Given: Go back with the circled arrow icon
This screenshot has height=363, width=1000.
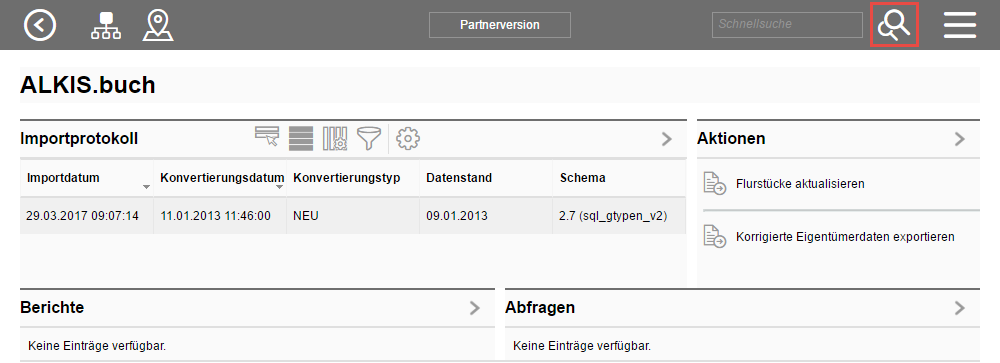Looking at the screenshot, I should point(40,25).
